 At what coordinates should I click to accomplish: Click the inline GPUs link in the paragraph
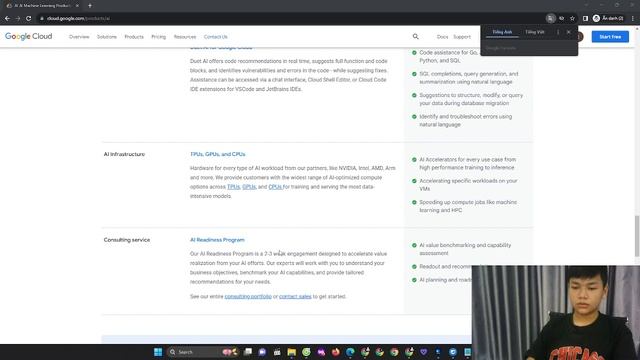(249, 187)
